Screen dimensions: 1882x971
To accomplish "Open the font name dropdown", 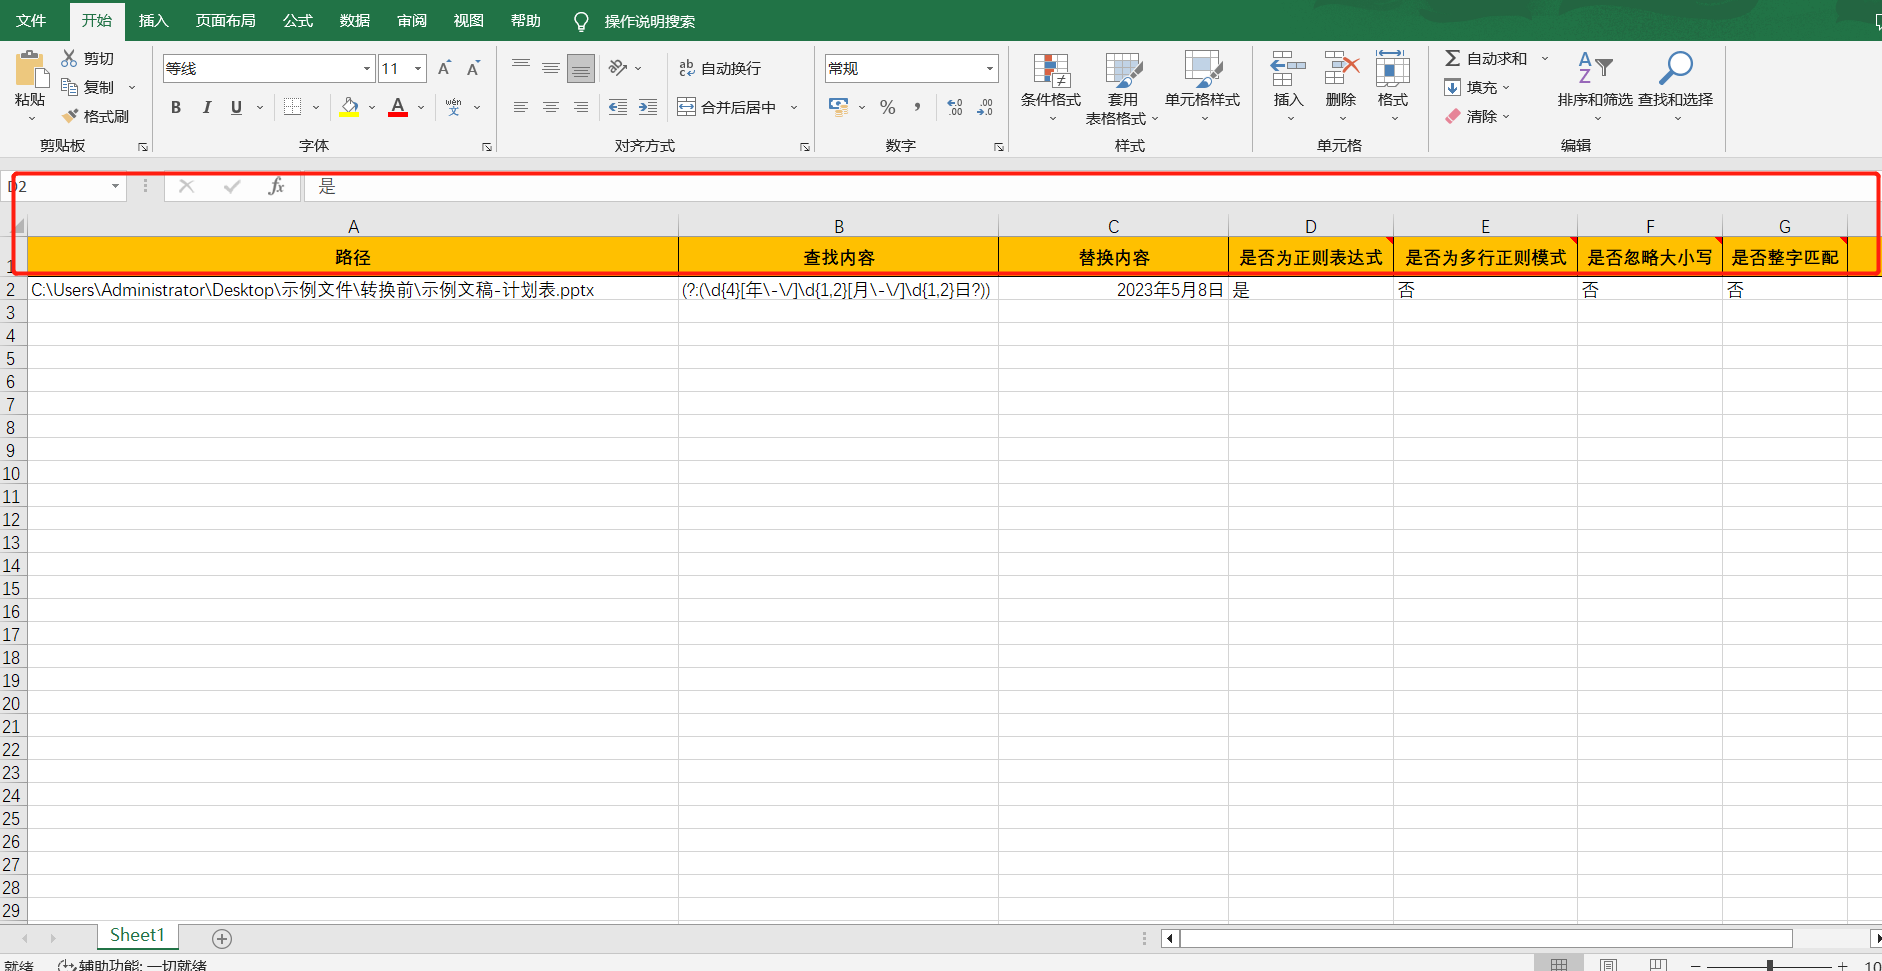I will 365,68.
